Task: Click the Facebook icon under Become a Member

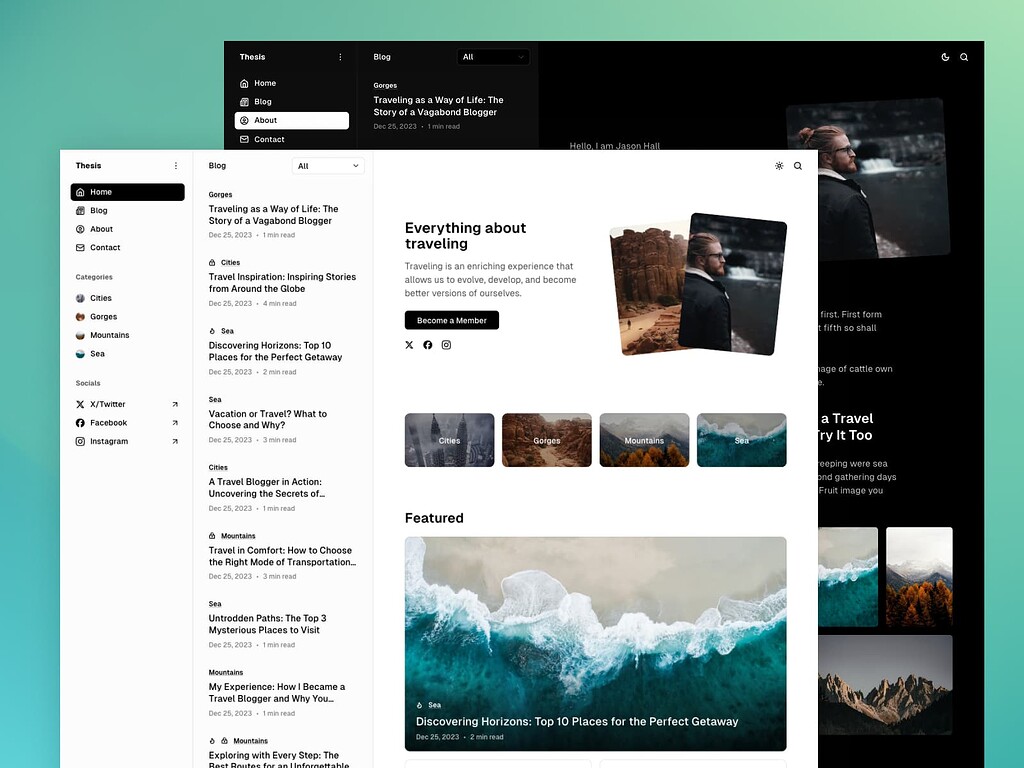Action: (x=427, y=345)
